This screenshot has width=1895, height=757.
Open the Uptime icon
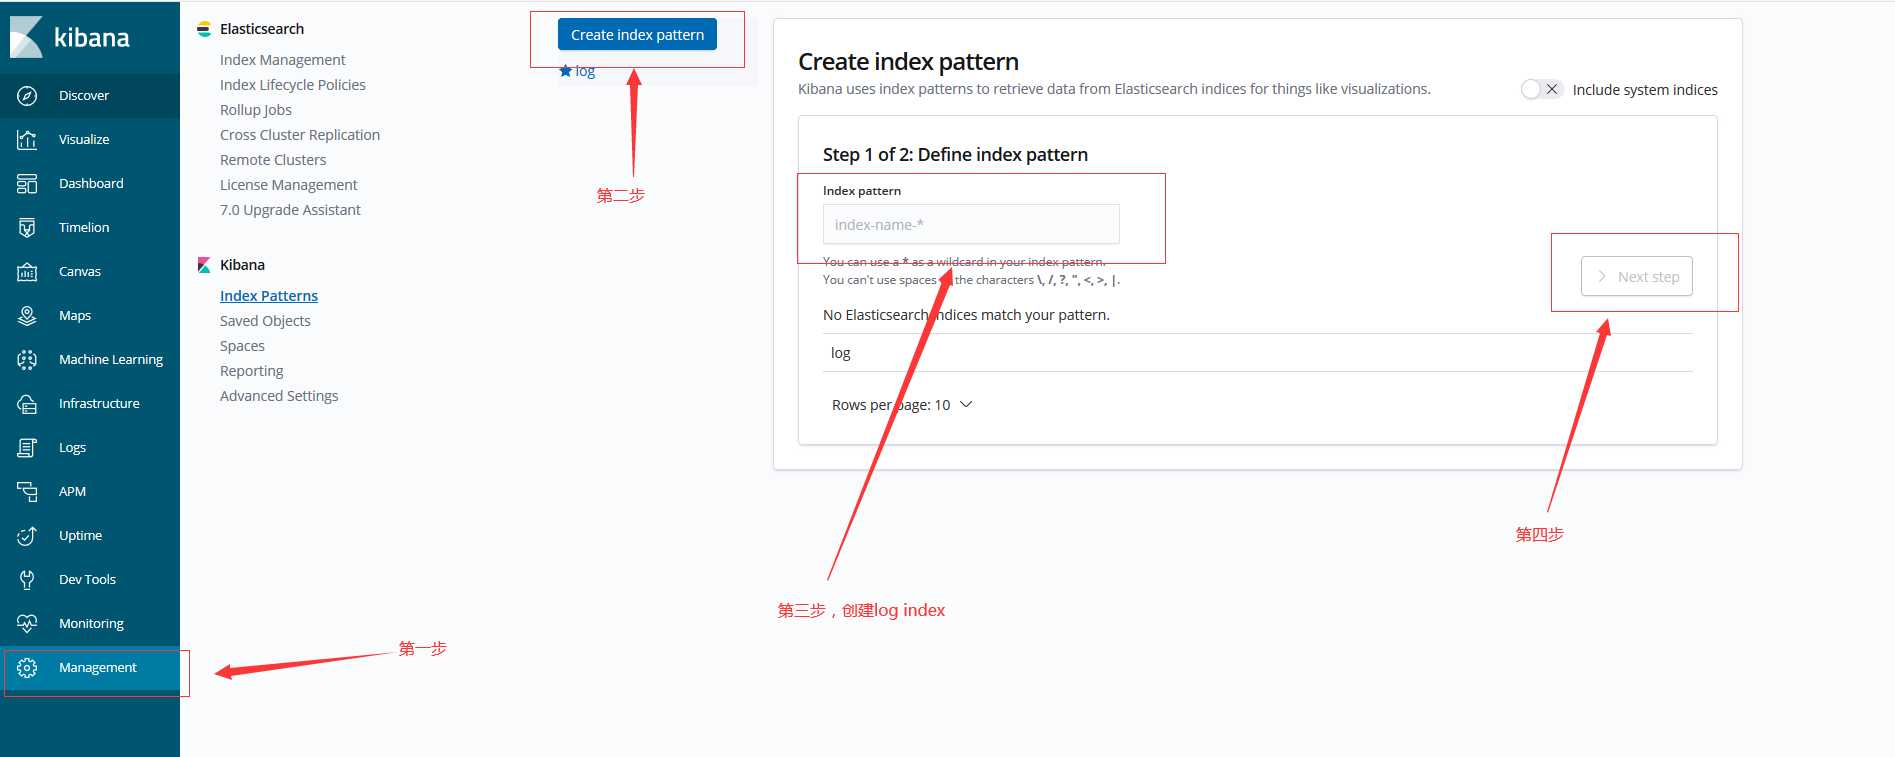pos(27,536)
